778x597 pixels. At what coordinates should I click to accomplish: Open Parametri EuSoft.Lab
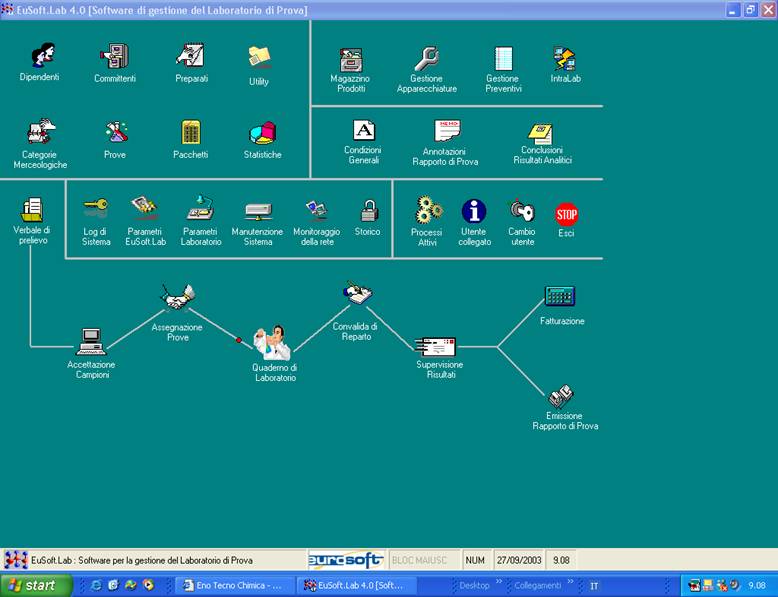(x=145, y=208)
